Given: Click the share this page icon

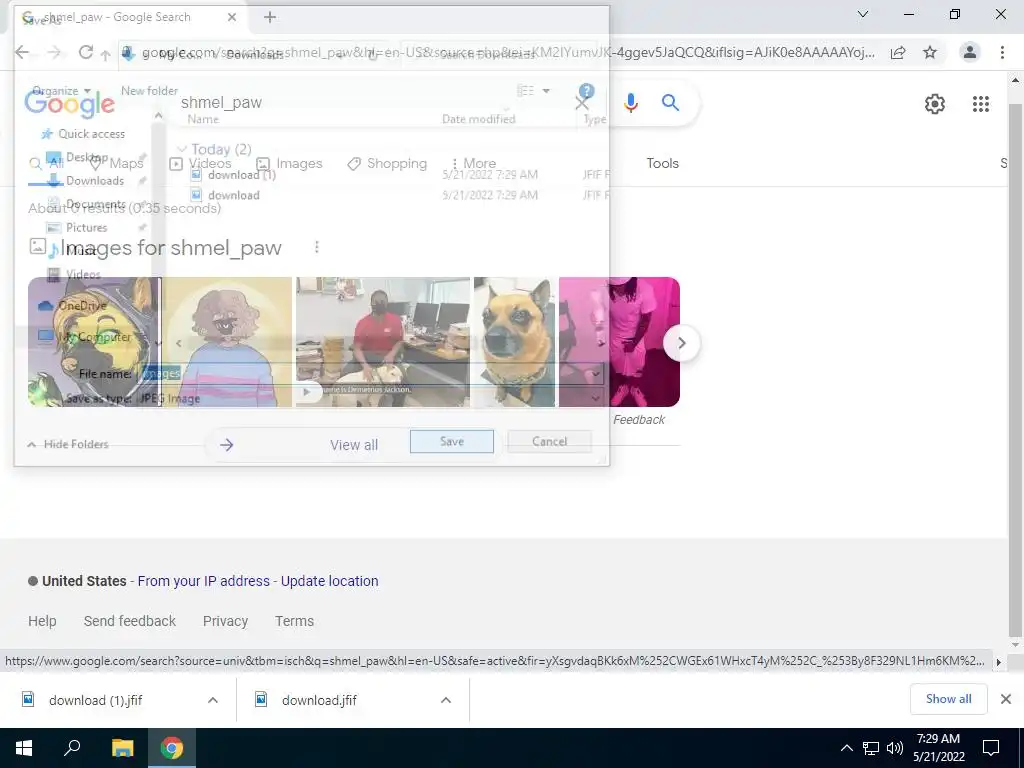Looking at the screenshot, I should click(898, 52).
